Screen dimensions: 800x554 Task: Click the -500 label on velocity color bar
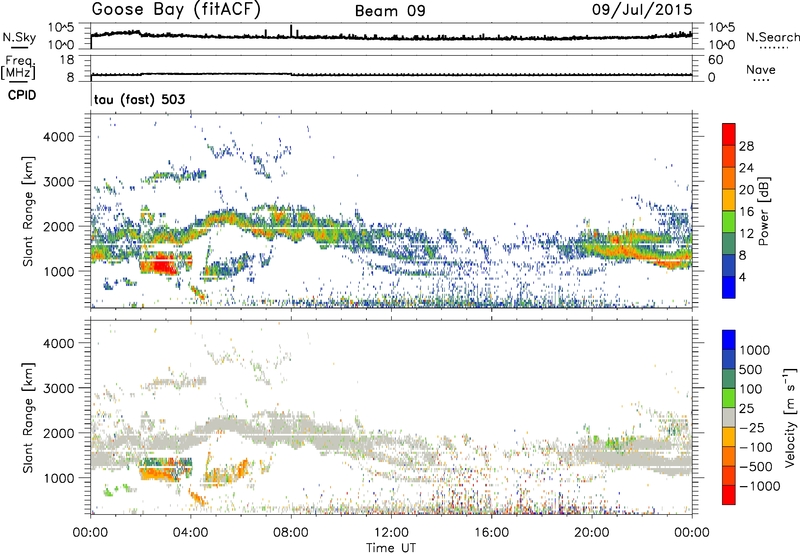755,466
